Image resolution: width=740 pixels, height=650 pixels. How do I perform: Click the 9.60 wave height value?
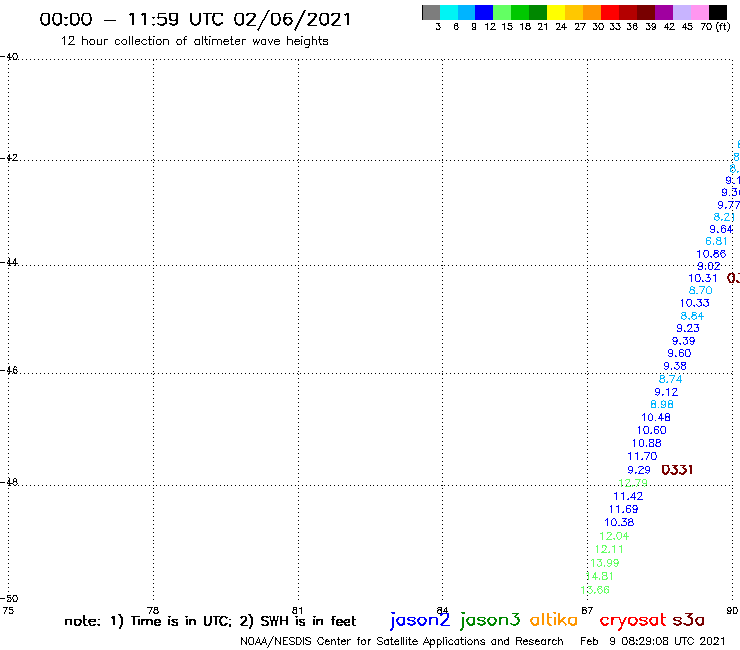pyautogui.click(x=679, y=354)
